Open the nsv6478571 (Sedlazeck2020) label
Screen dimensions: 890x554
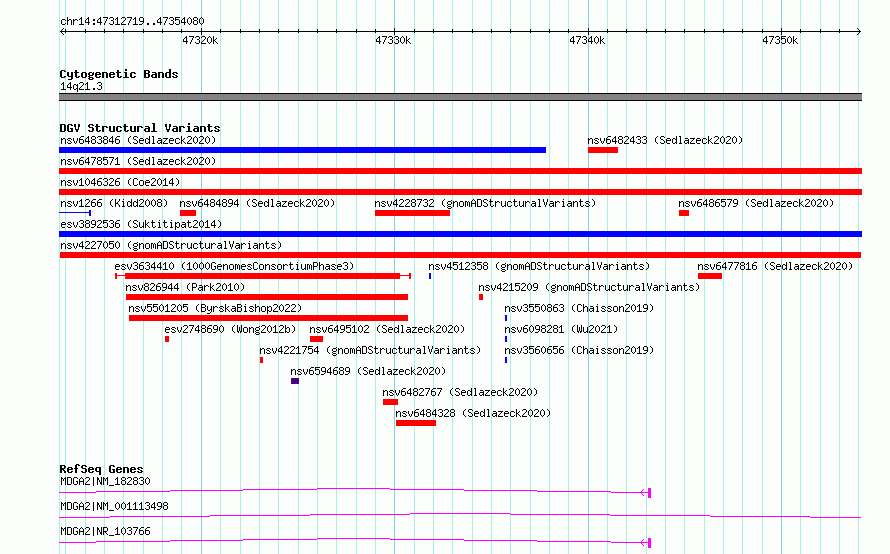138,161
